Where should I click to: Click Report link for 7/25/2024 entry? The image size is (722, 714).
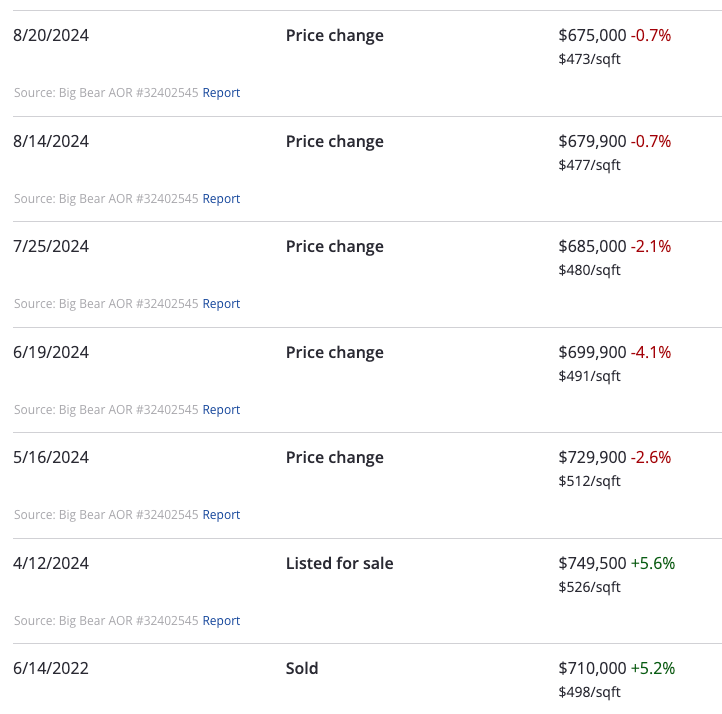221,304
